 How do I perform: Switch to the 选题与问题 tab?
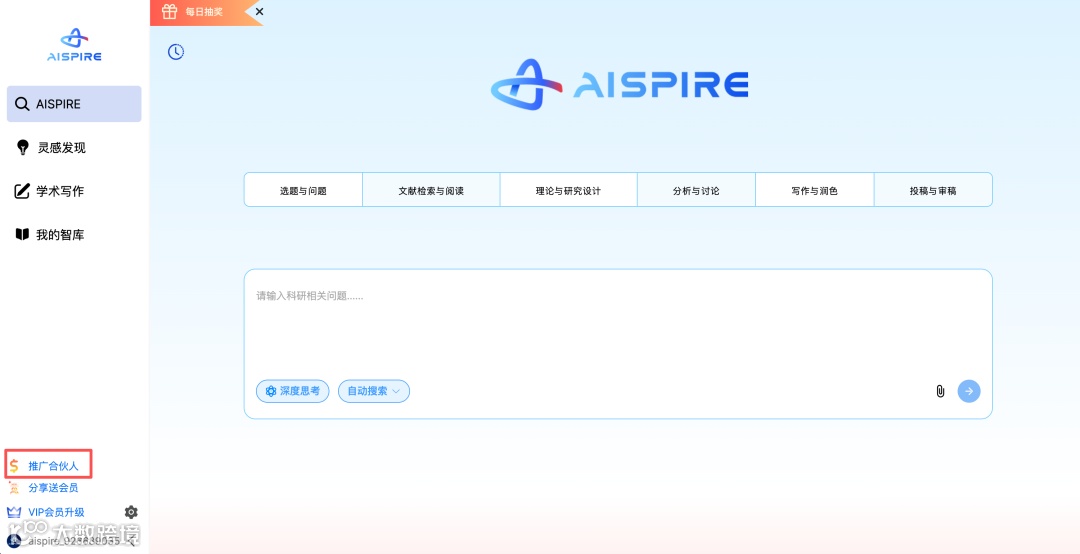(x=303, y=191)
